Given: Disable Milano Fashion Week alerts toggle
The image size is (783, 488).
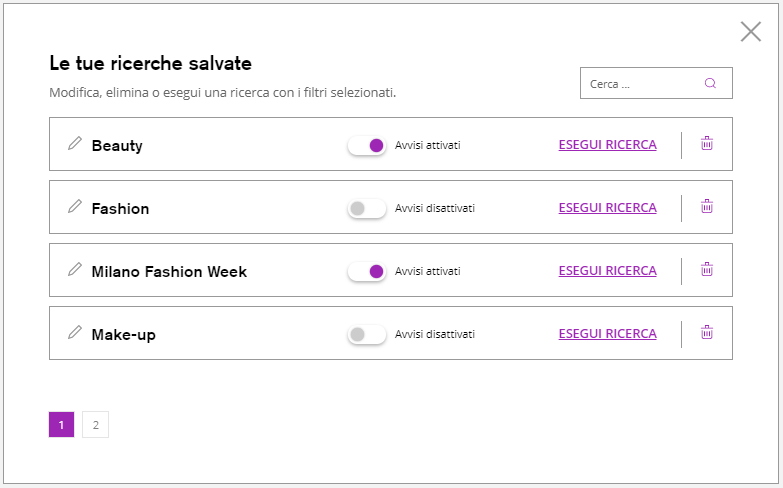Looking at the screenshot, I should [367, 272].
